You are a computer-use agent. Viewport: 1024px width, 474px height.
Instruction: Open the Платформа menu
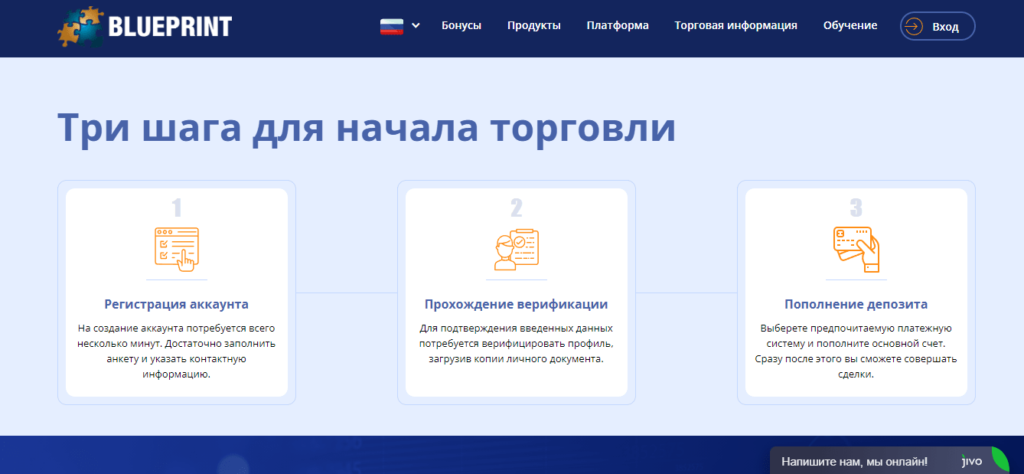pyautogui.click(x=617, y=26)
